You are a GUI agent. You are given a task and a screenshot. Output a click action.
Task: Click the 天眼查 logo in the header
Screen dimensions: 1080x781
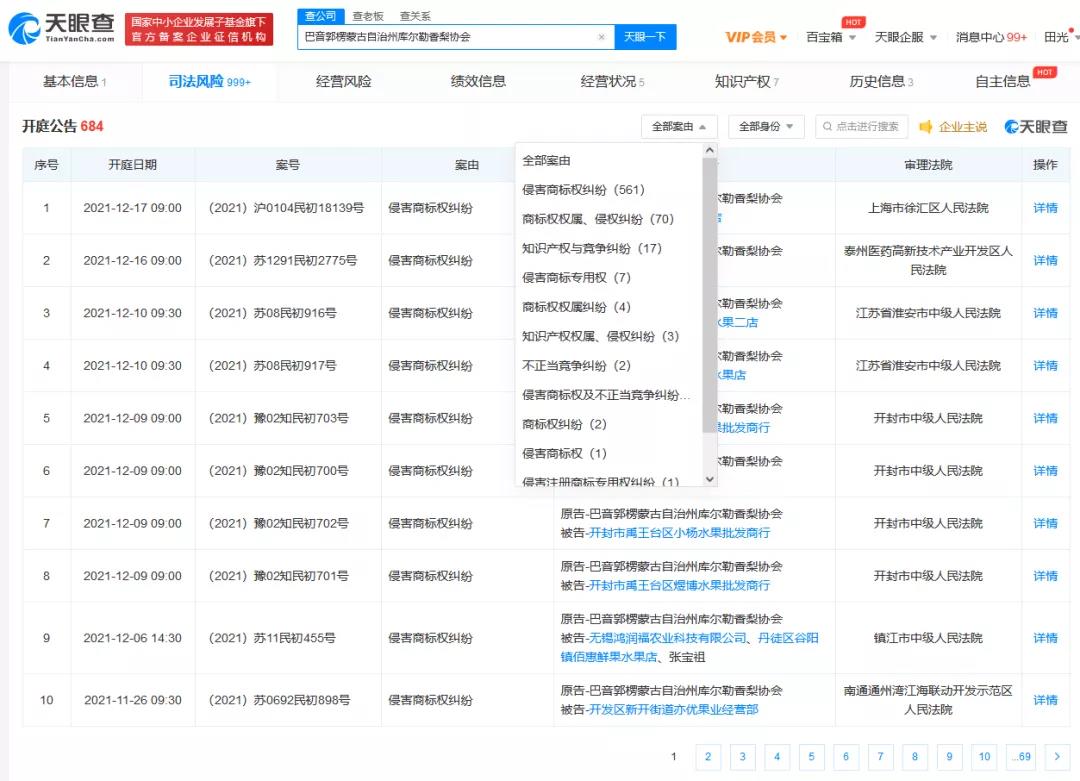[62, 30]
